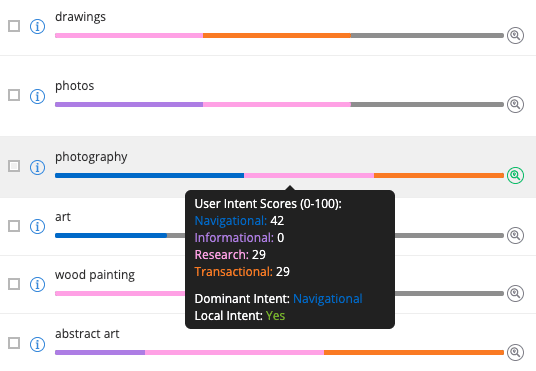Open info icon for photography keyword
Screen dimensions: 536x371
(37, 167)
